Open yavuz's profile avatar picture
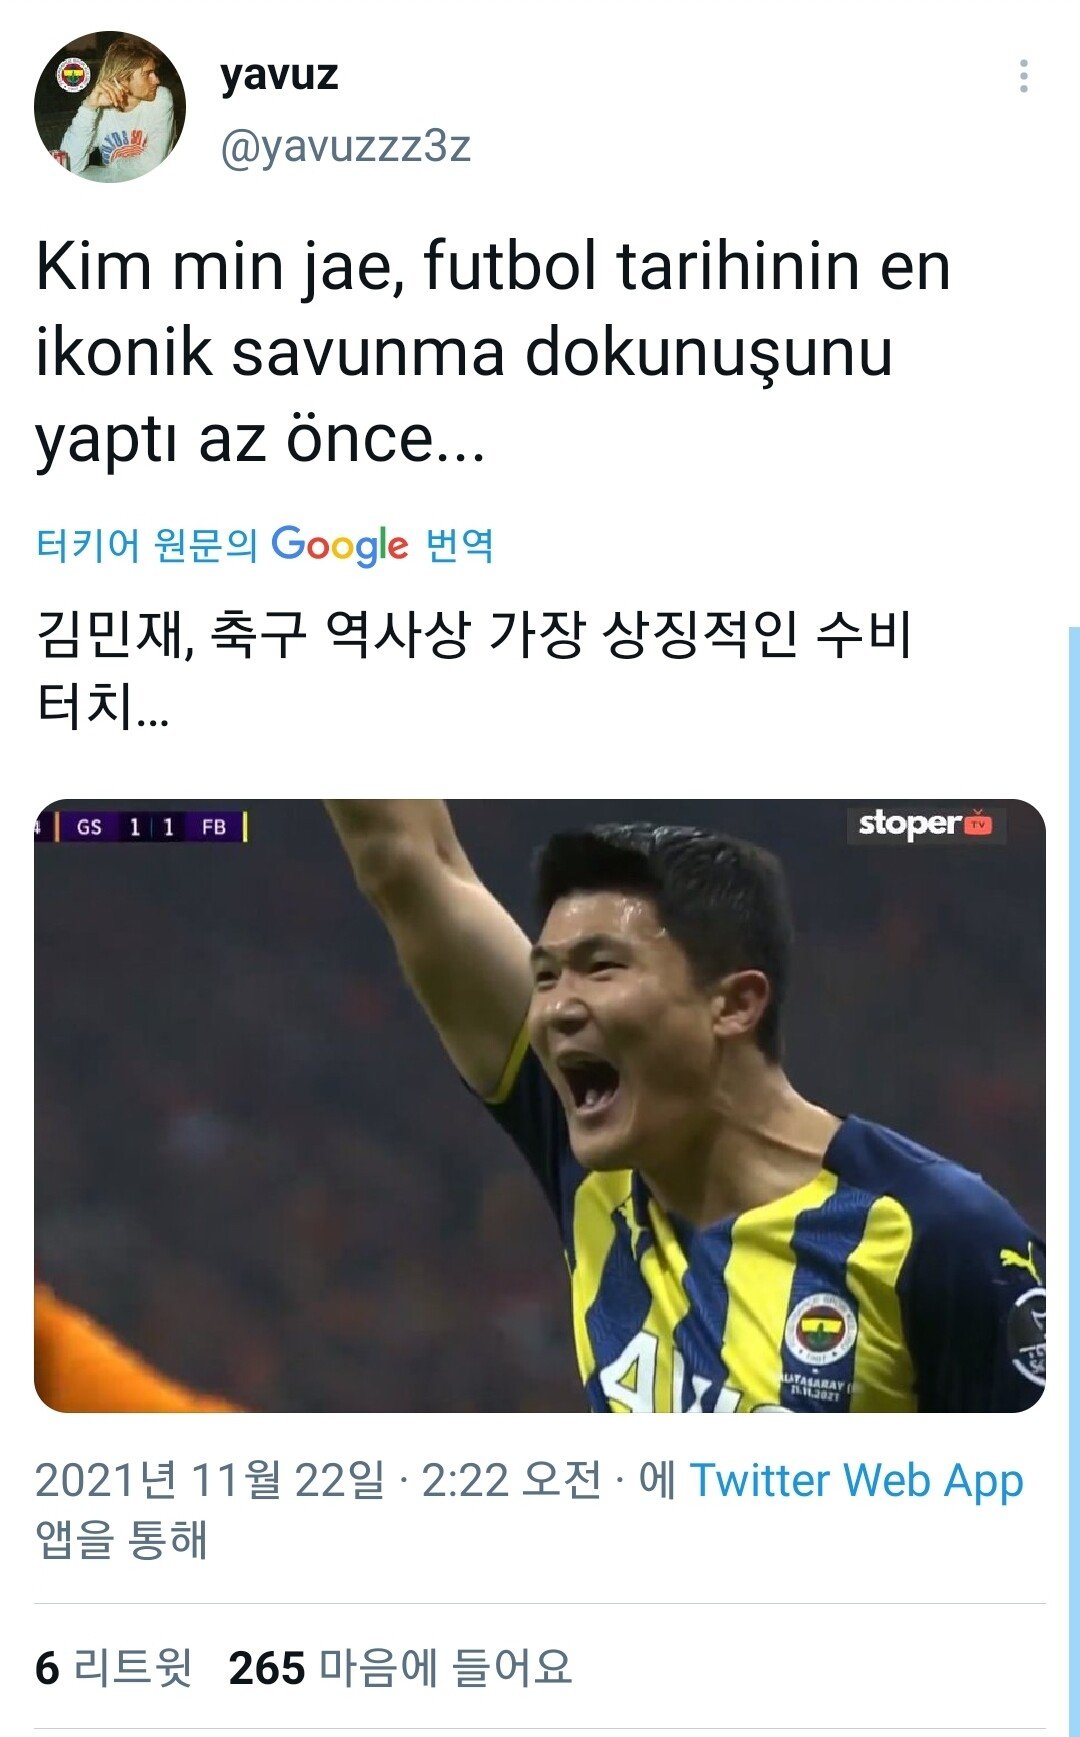Screen dimensions: 1080x1737 [110, 107]
